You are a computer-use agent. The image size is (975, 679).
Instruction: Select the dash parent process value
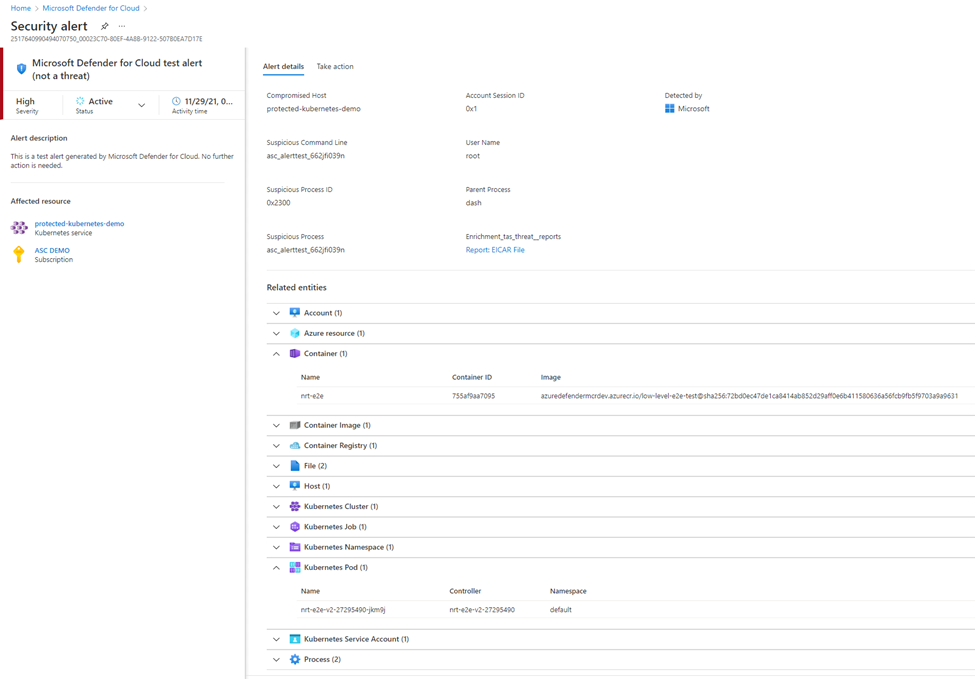pyautogui.click(x=473, y=203)
